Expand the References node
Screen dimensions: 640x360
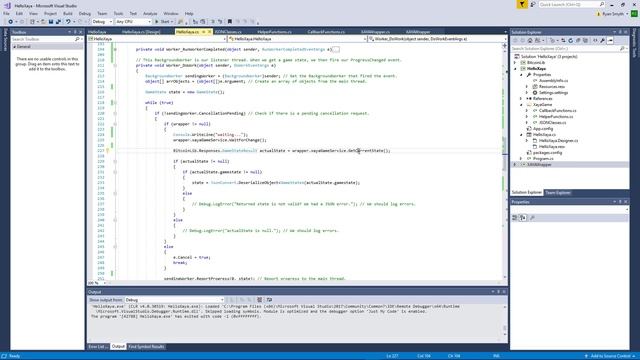(x=521, y=99)
